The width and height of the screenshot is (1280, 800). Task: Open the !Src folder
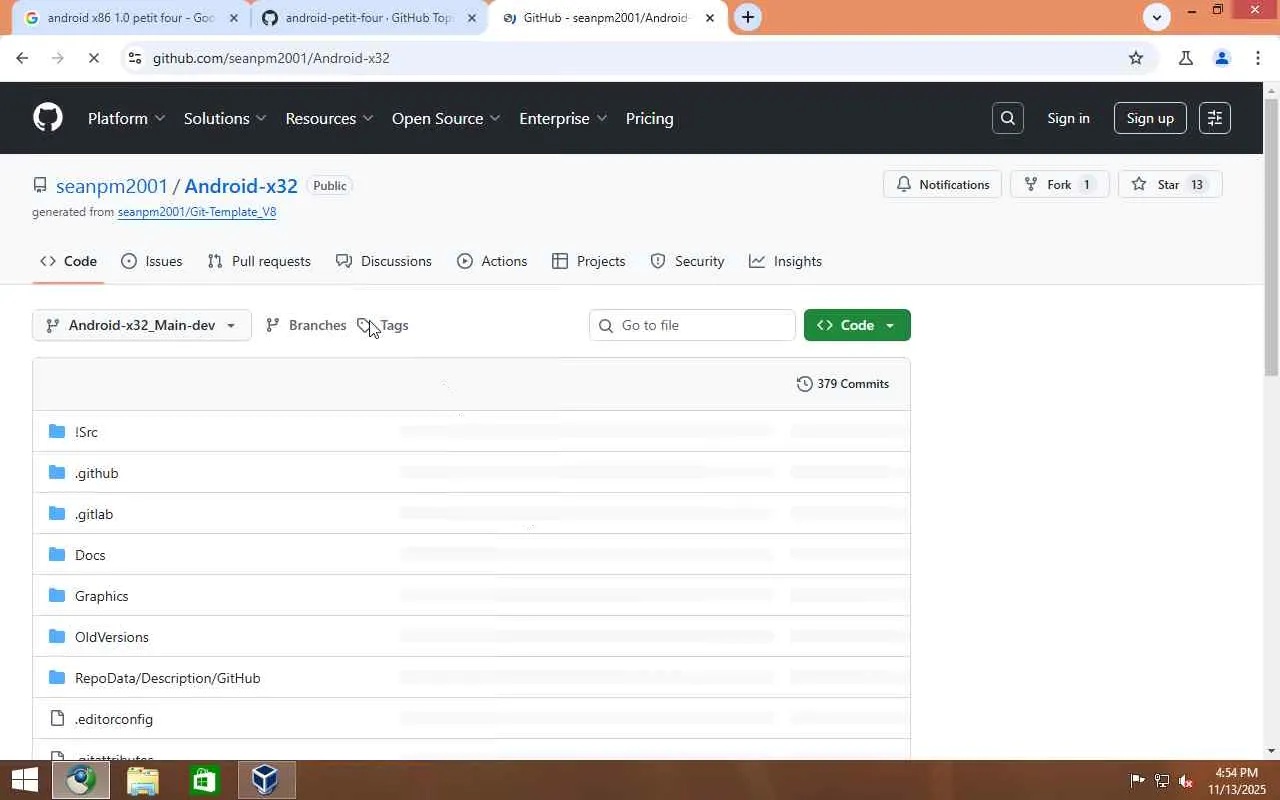(86, 432)
